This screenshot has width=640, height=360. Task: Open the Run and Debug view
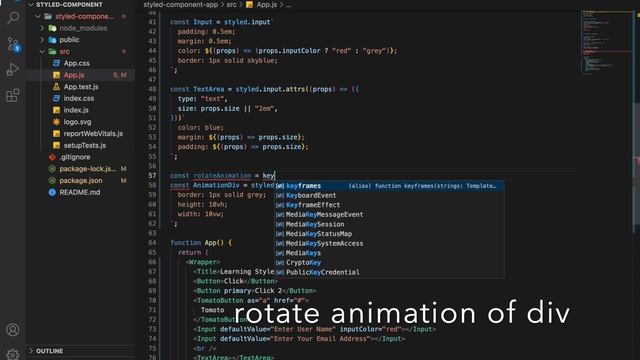point(13,70)
